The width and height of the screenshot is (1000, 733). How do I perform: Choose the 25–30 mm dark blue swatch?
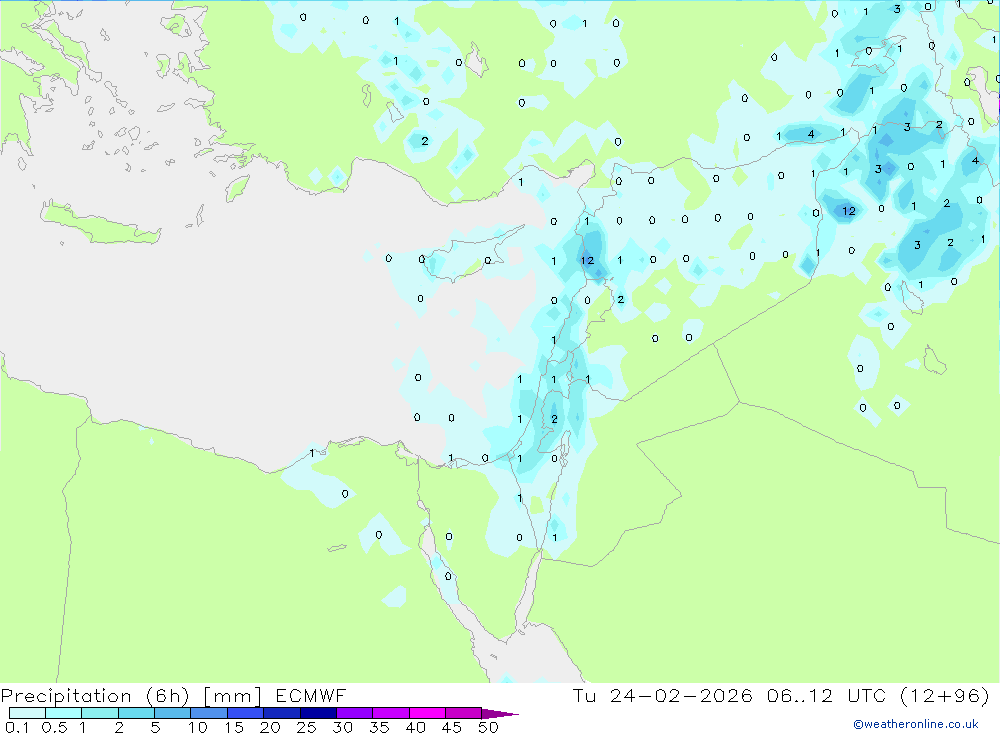tap(318, 713)
